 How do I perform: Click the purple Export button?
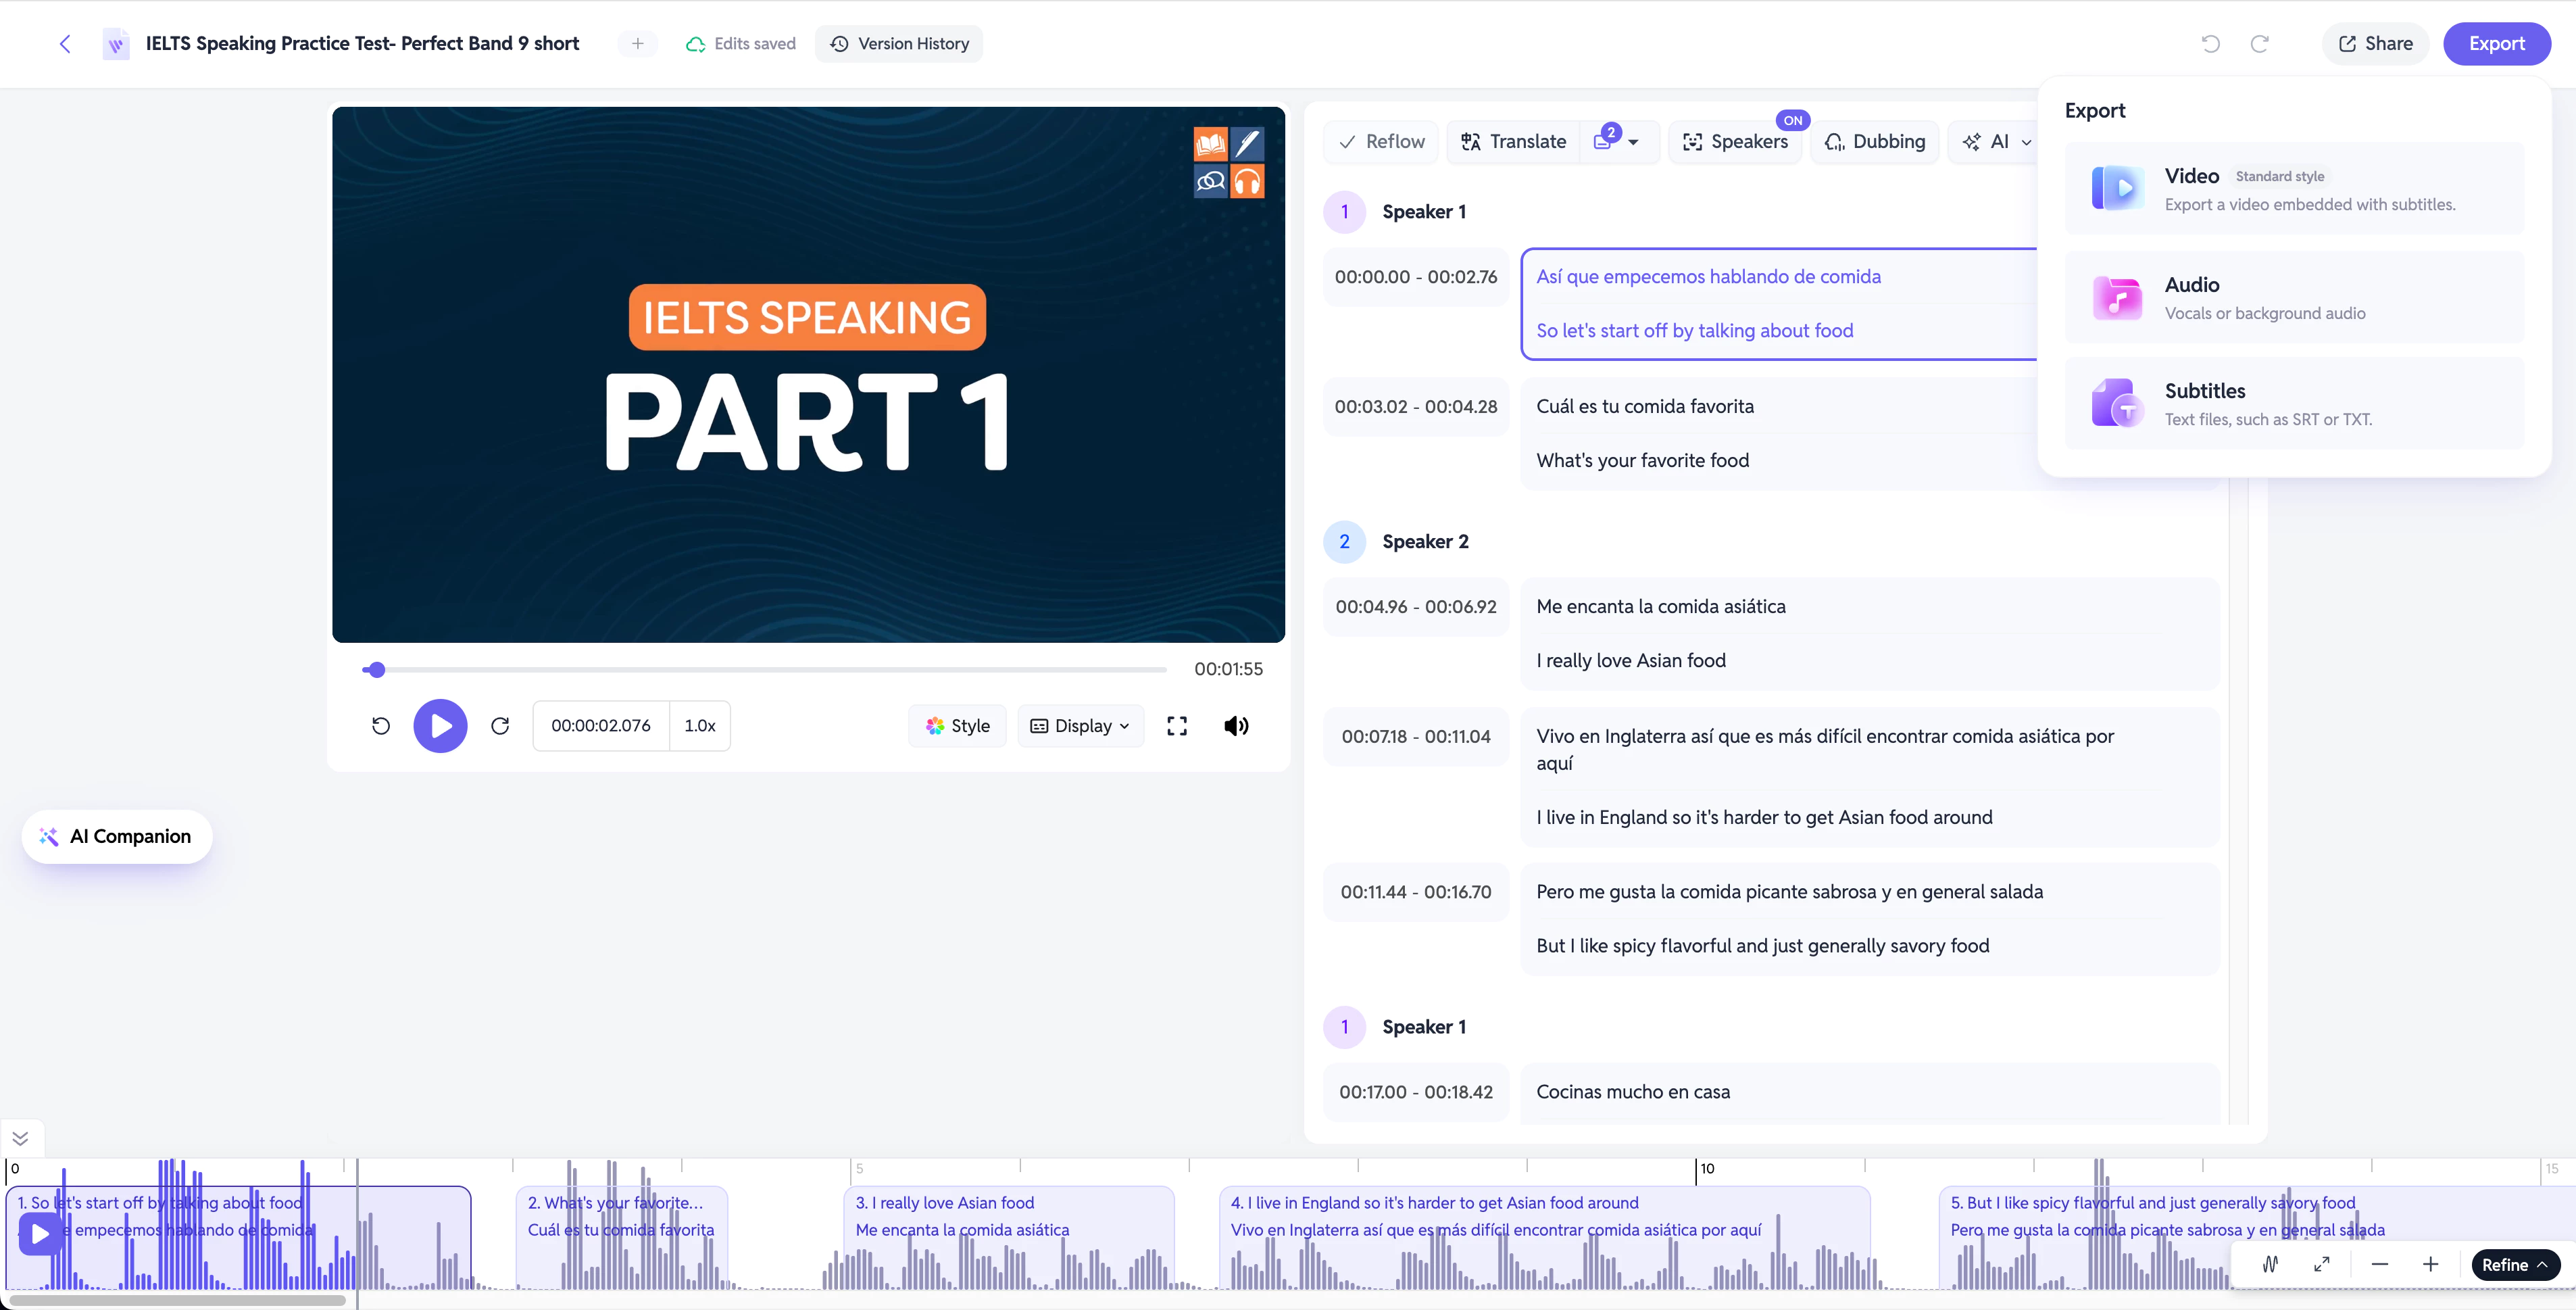click(x=2496, y=44)
